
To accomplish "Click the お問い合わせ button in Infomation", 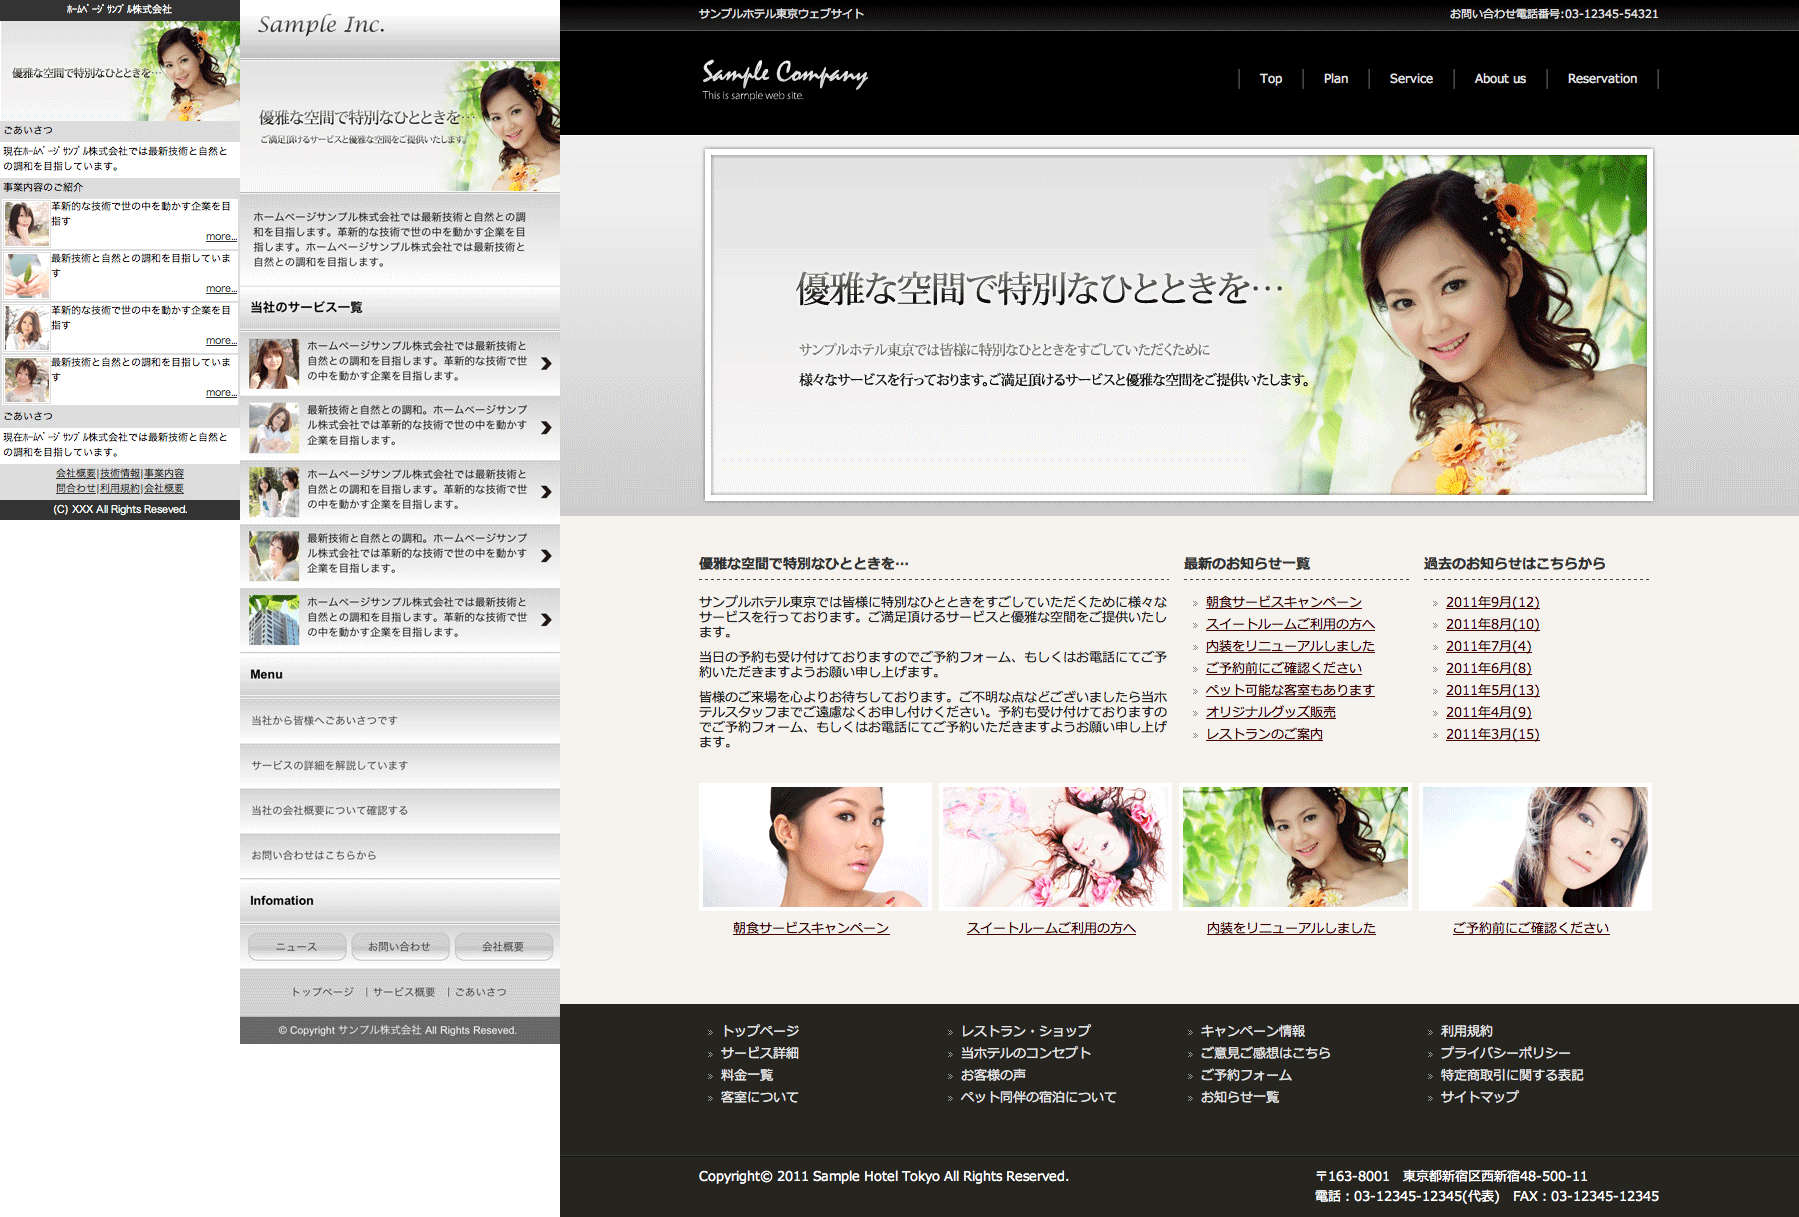I will click(x=399, y=946).
